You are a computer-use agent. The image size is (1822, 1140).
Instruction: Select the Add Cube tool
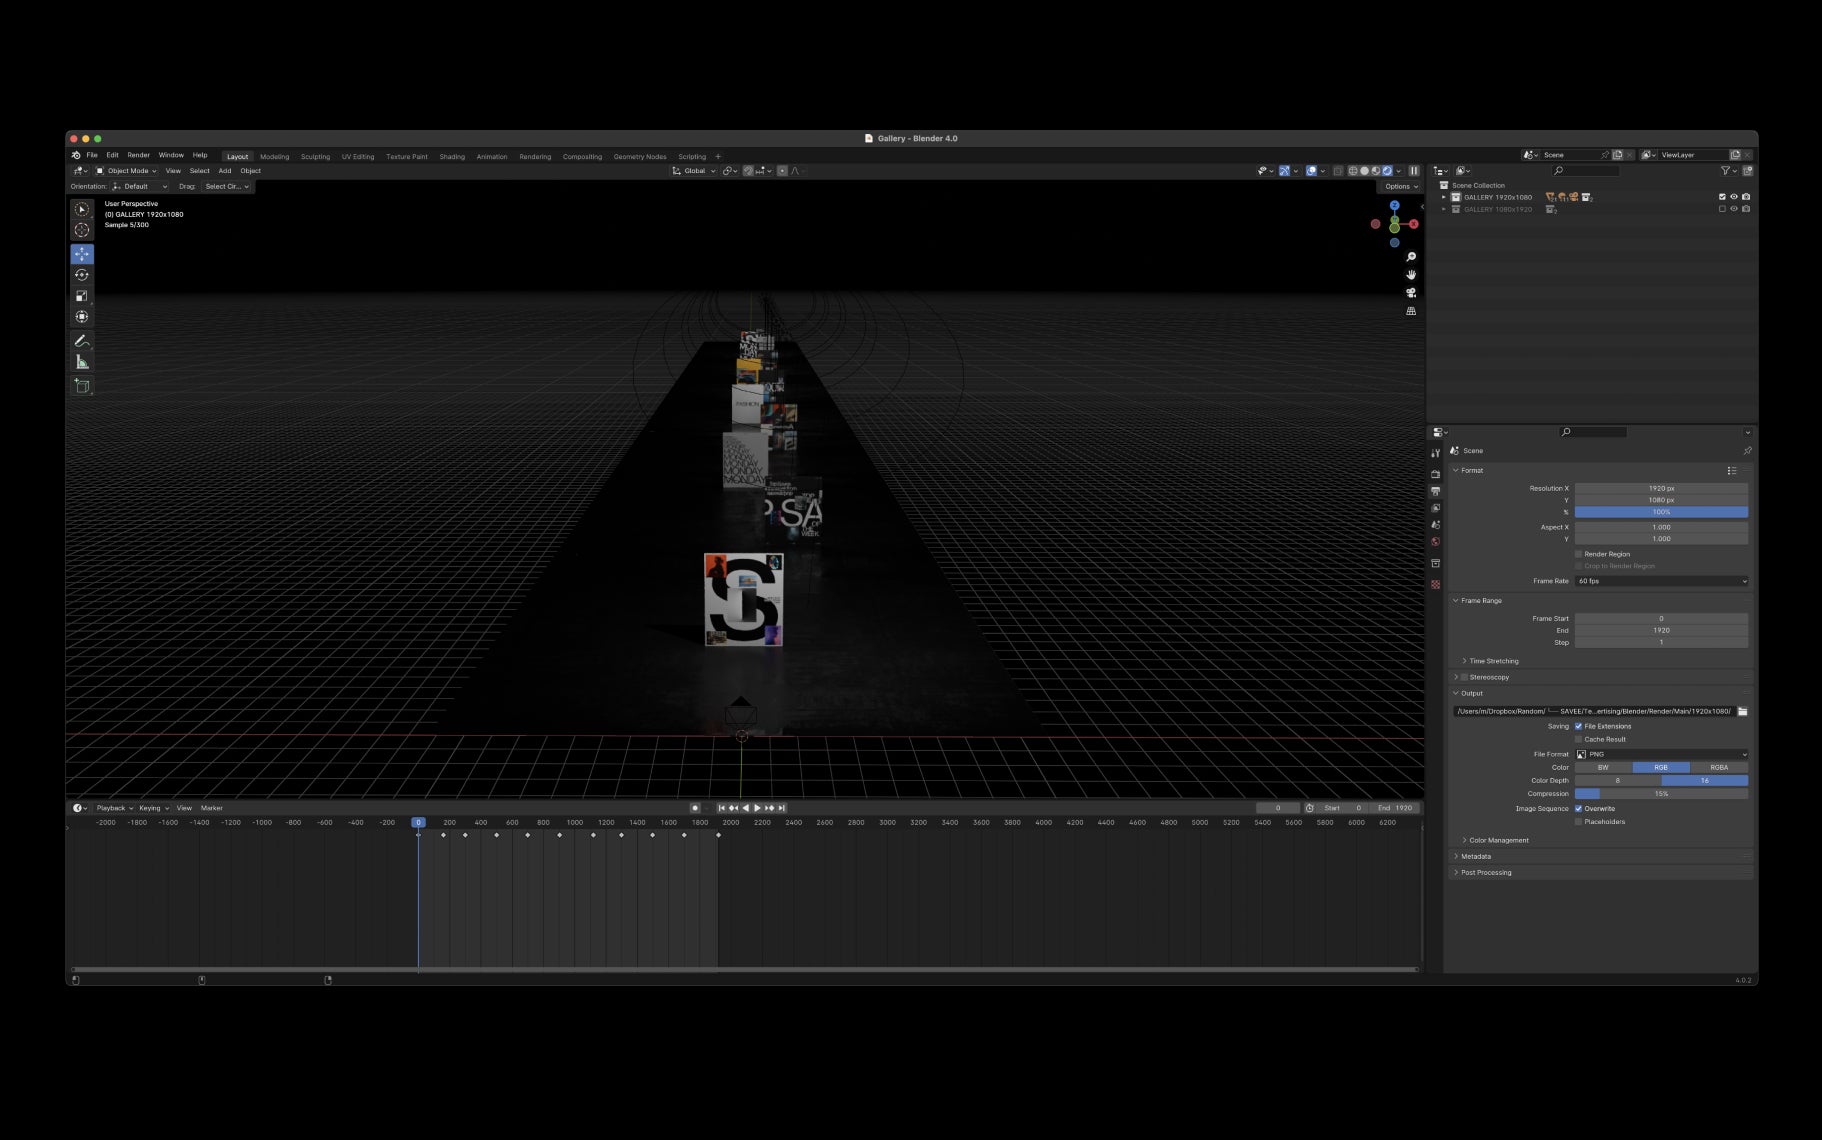point(82,386)
